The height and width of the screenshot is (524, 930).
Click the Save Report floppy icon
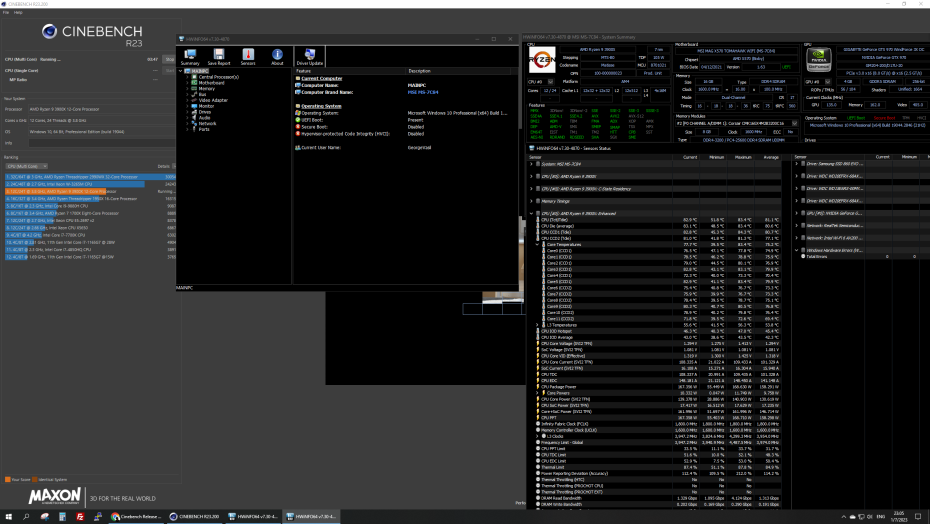219,57
